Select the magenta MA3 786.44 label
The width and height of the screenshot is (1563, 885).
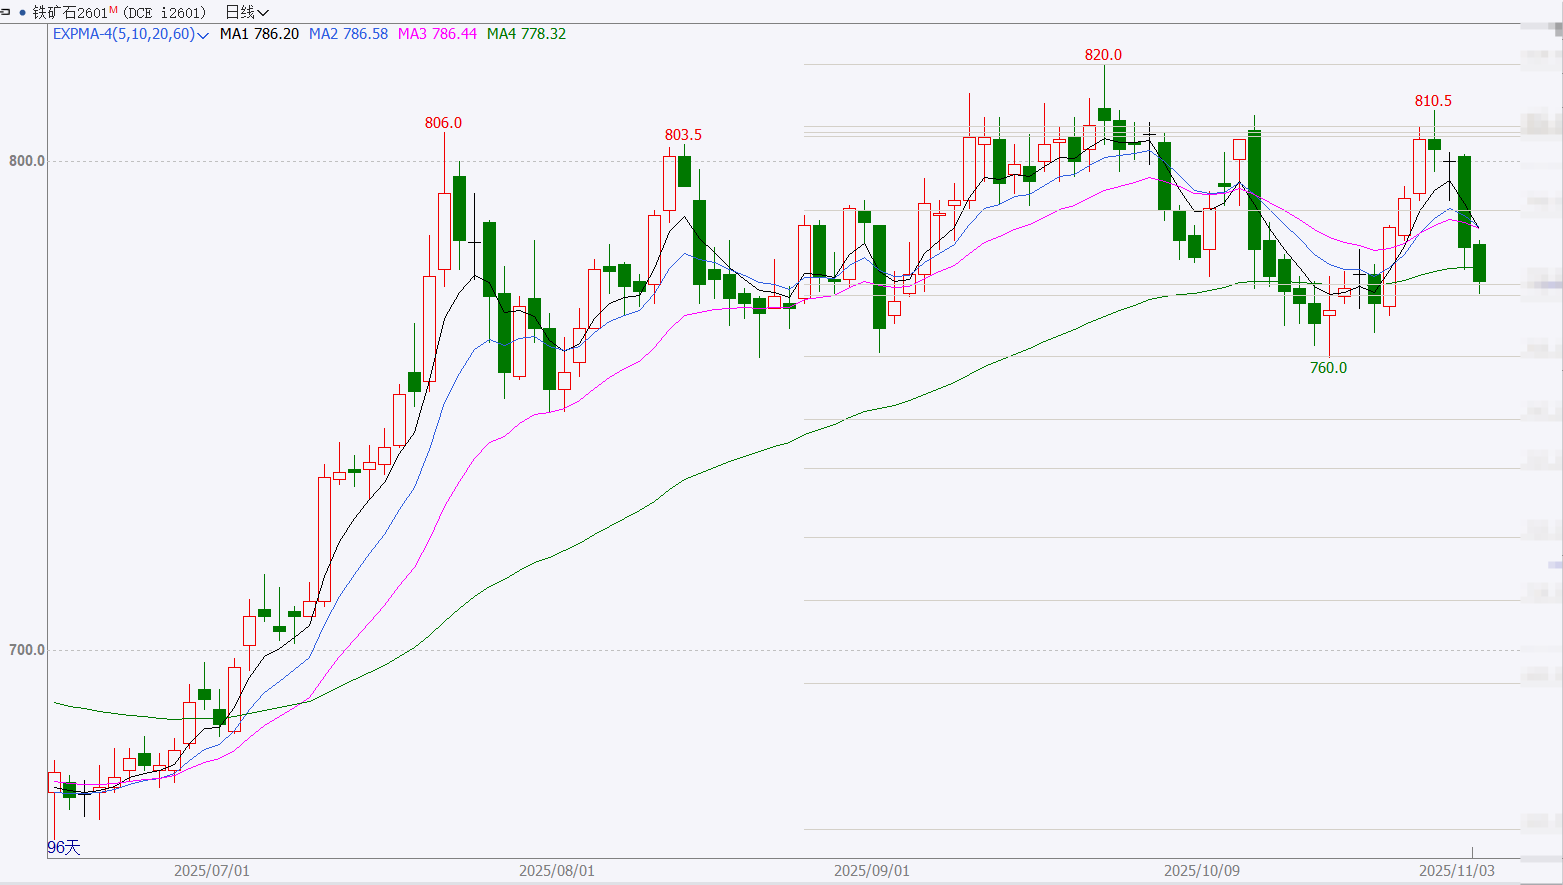[x=437, y=34]
